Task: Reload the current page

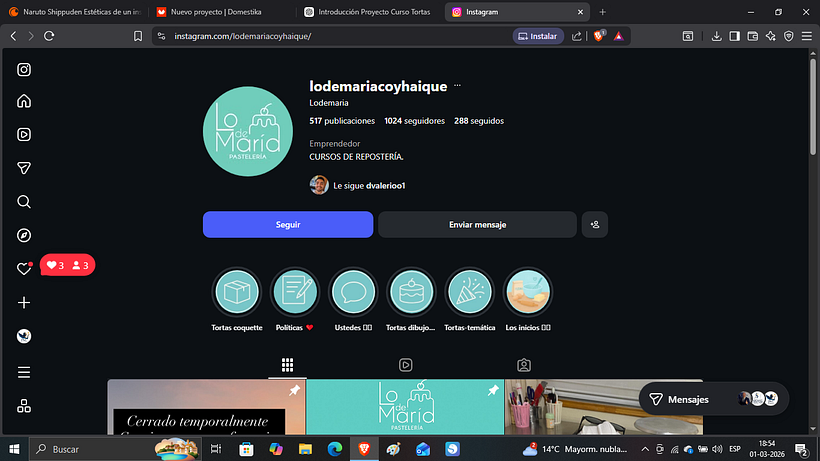Action: point(49,36)
